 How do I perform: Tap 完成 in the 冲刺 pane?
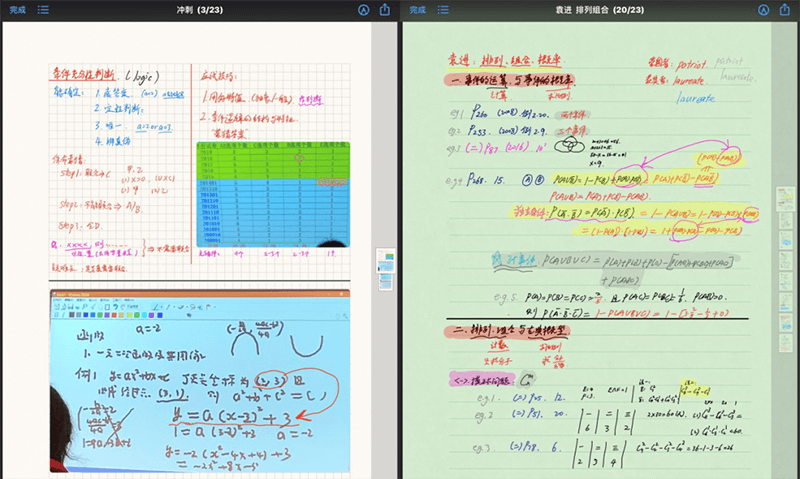17,10
